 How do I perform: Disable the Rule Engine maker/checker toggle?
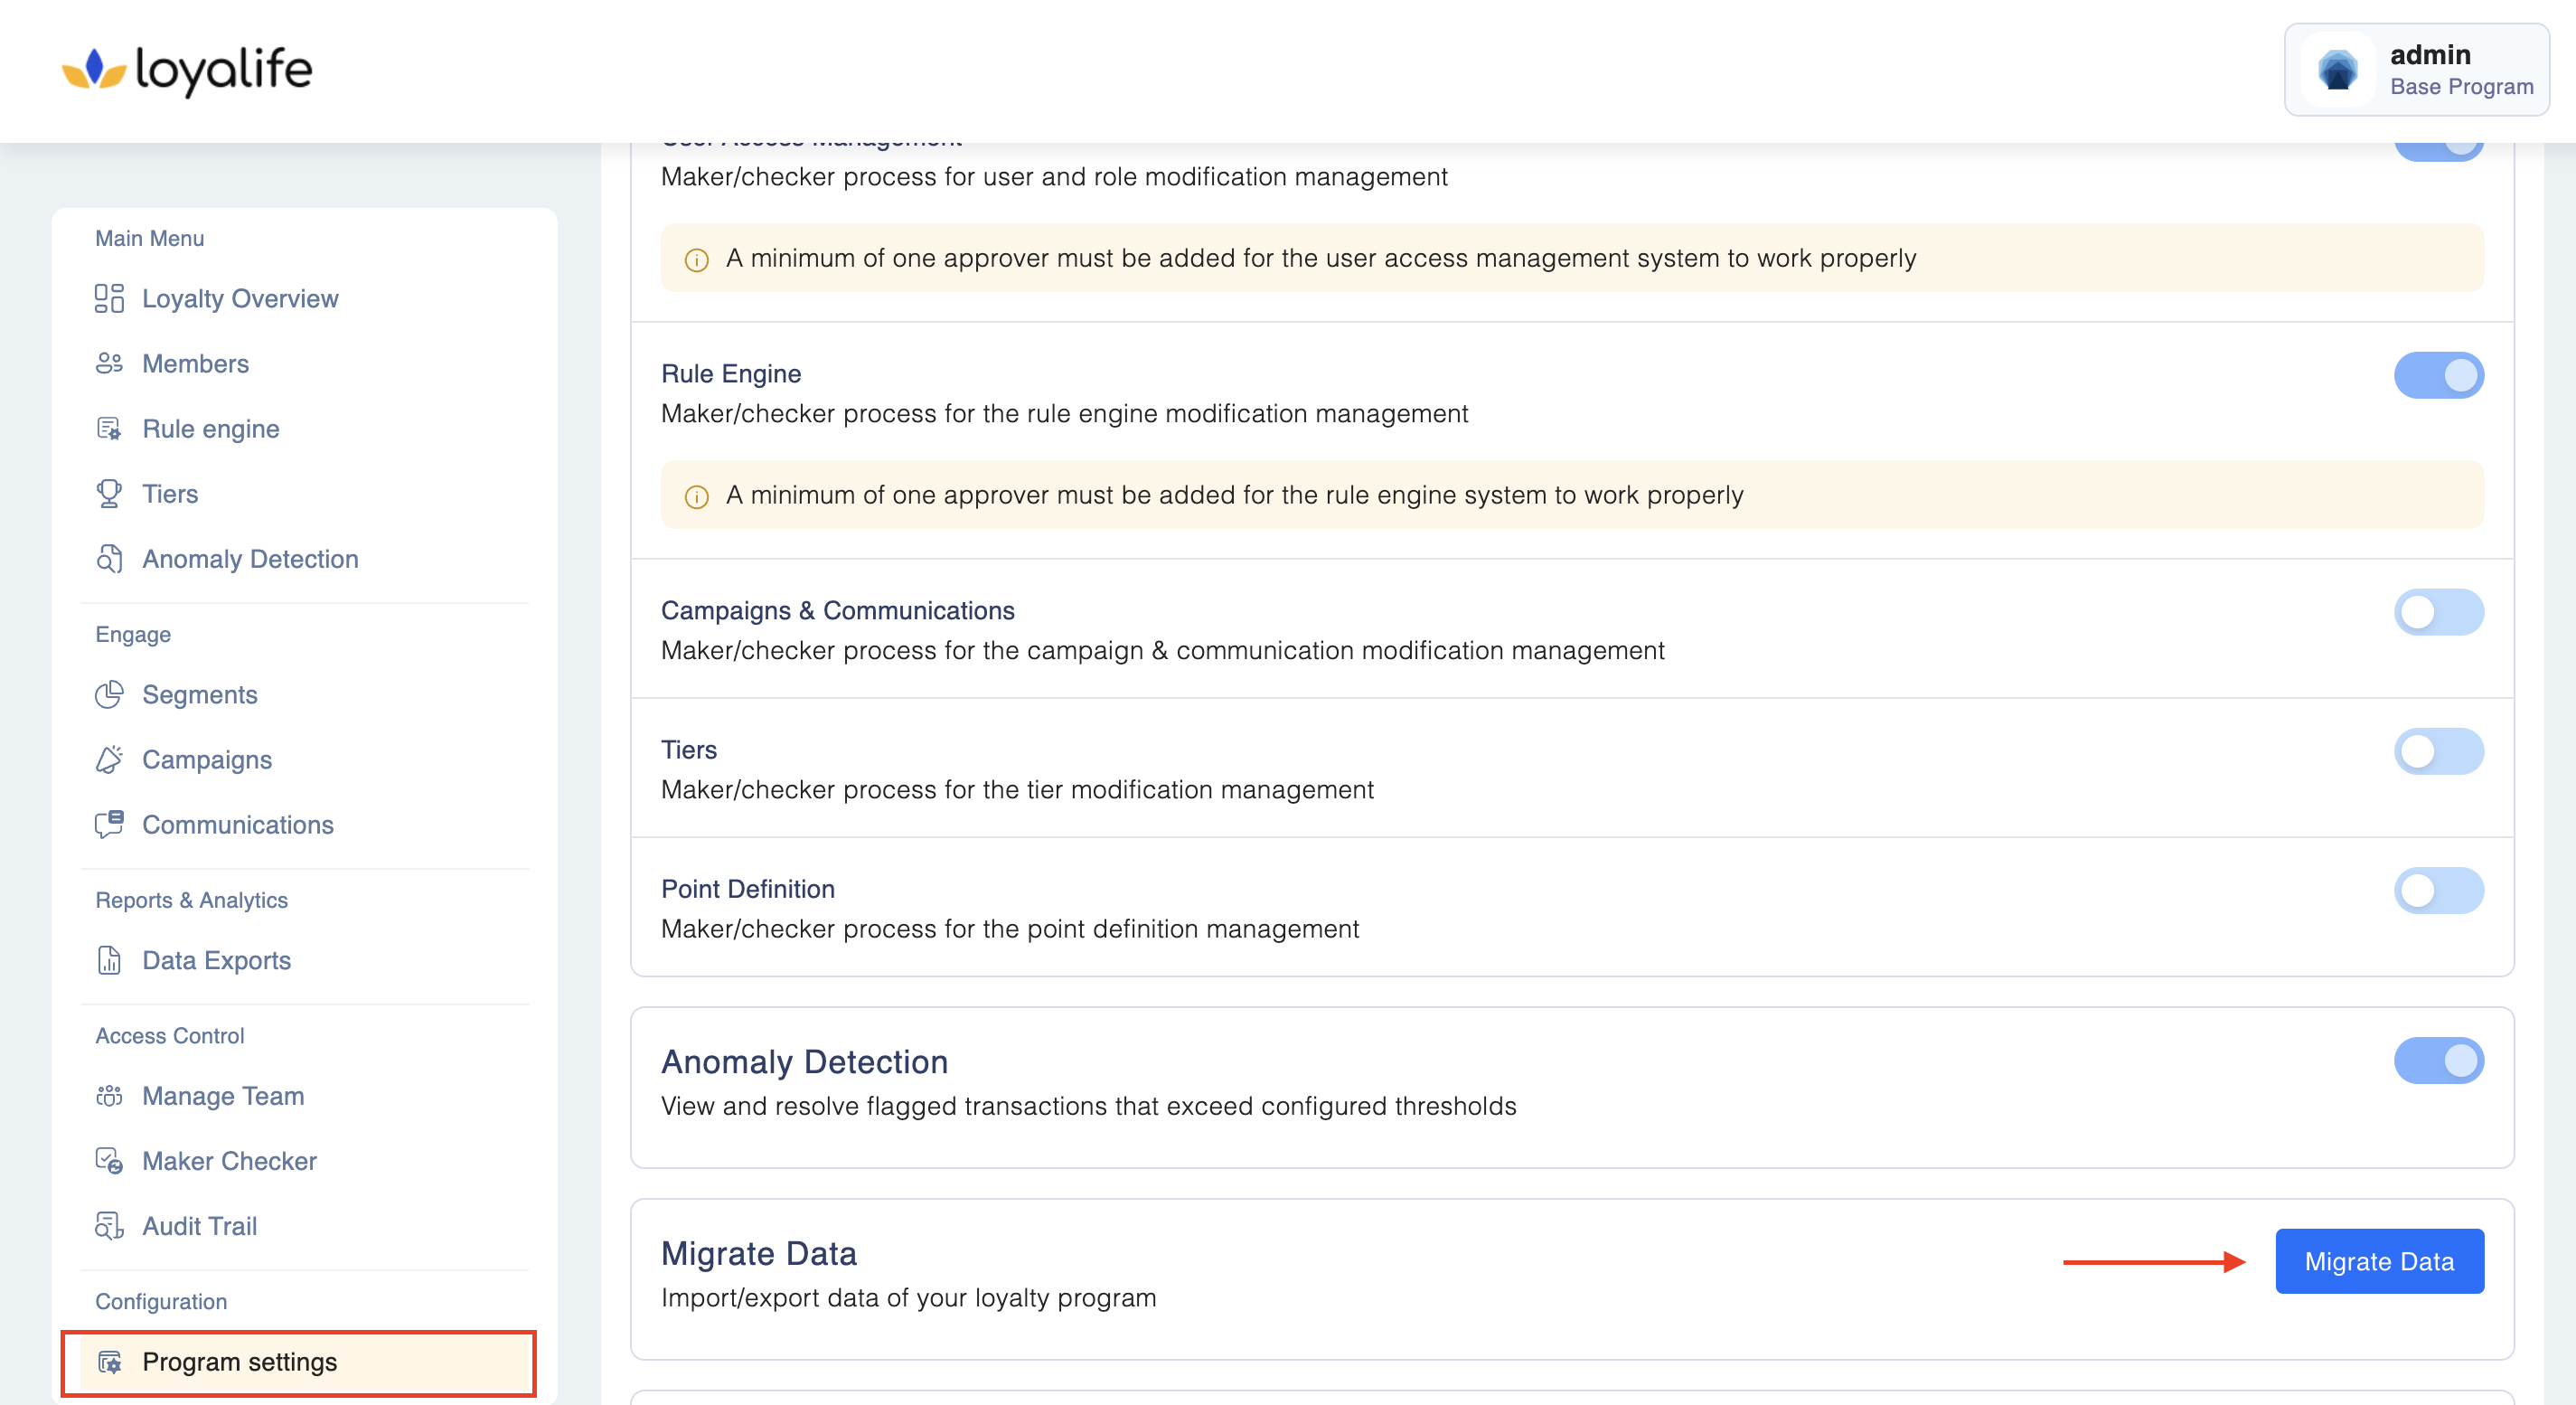pyautogui.click(x=2438, y=376)
